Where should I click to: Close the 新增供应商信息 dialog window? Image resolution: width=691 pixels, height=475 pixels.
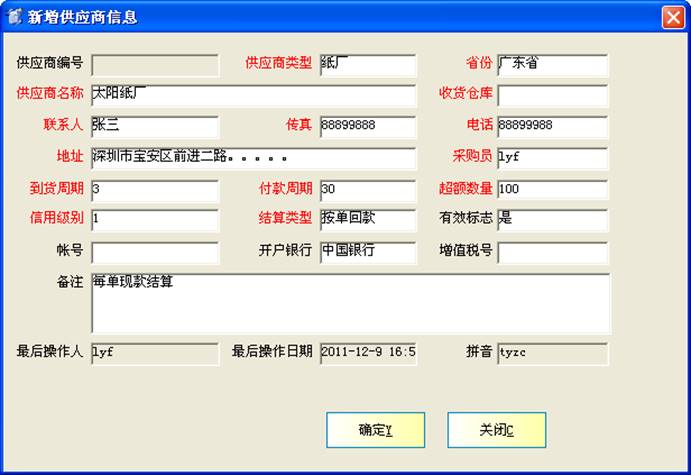(673, 18)
